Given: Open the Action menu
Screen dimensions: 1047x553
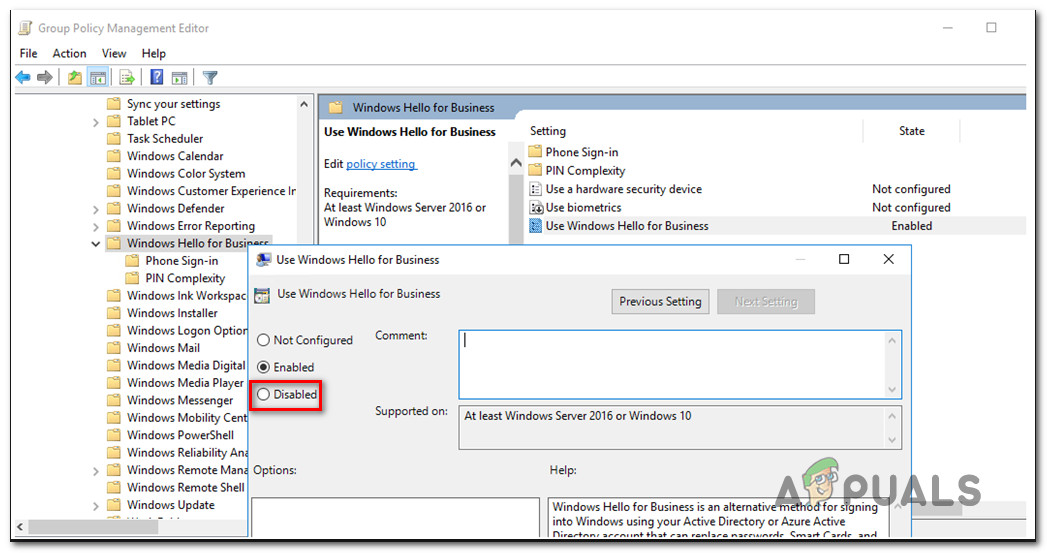Looking at the screenshot, I should click(69, 53).
